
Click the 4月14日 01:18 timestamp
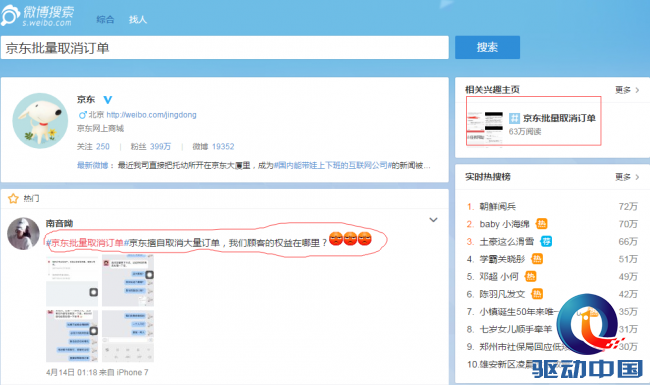coord(71,372)
